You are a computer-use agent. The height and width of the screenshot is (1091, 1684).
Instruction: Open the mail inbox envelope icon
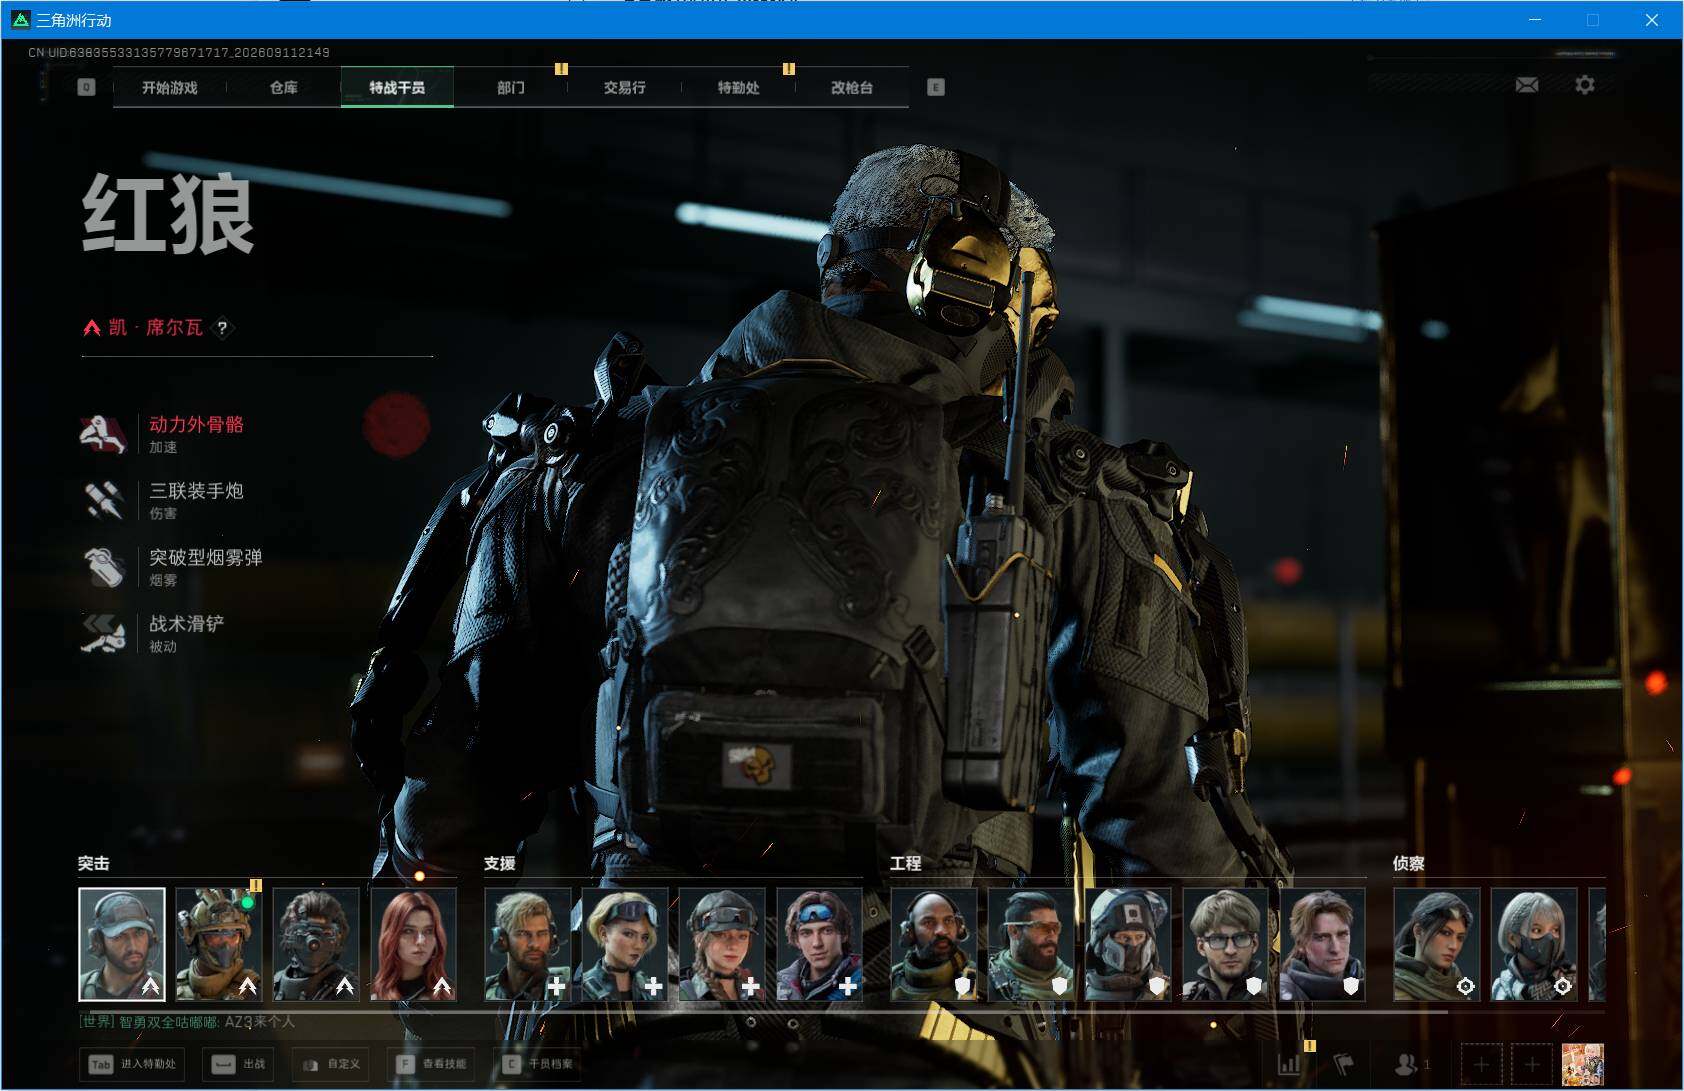[1527, 85]
